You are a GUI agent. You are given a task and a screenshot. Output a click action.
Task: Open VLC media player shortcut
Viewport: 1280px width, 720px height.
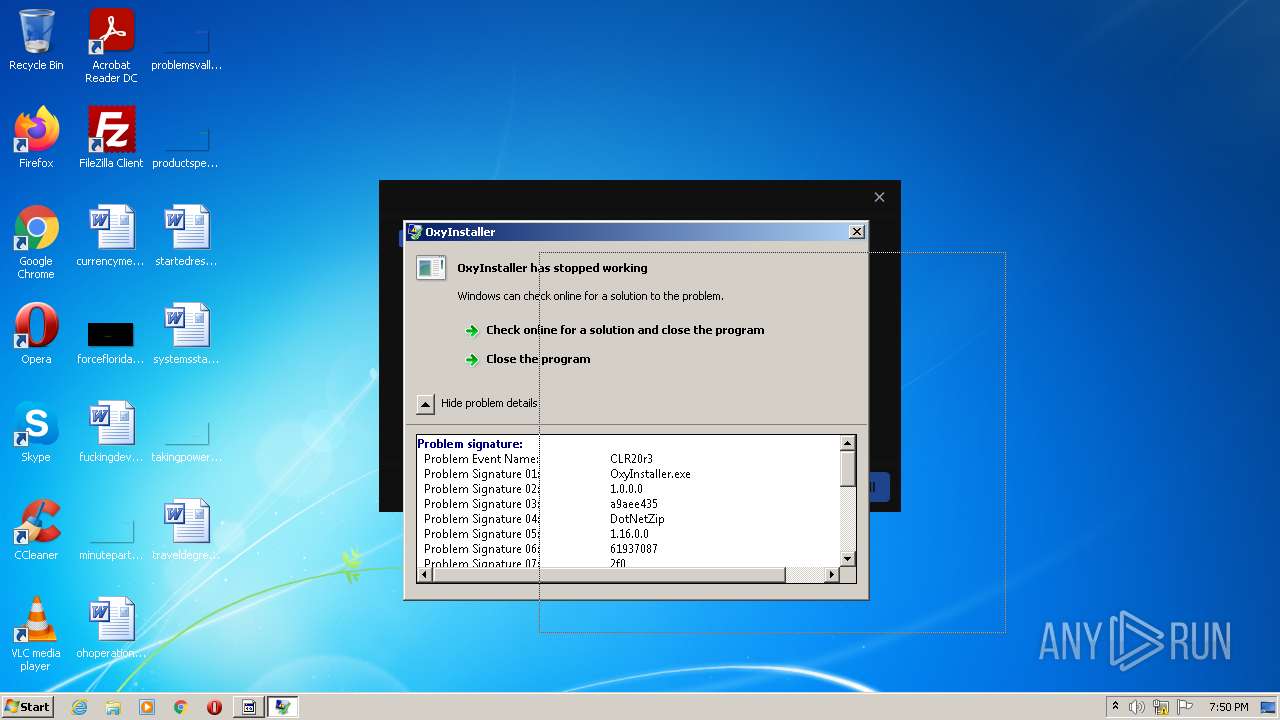coord(36,634)
